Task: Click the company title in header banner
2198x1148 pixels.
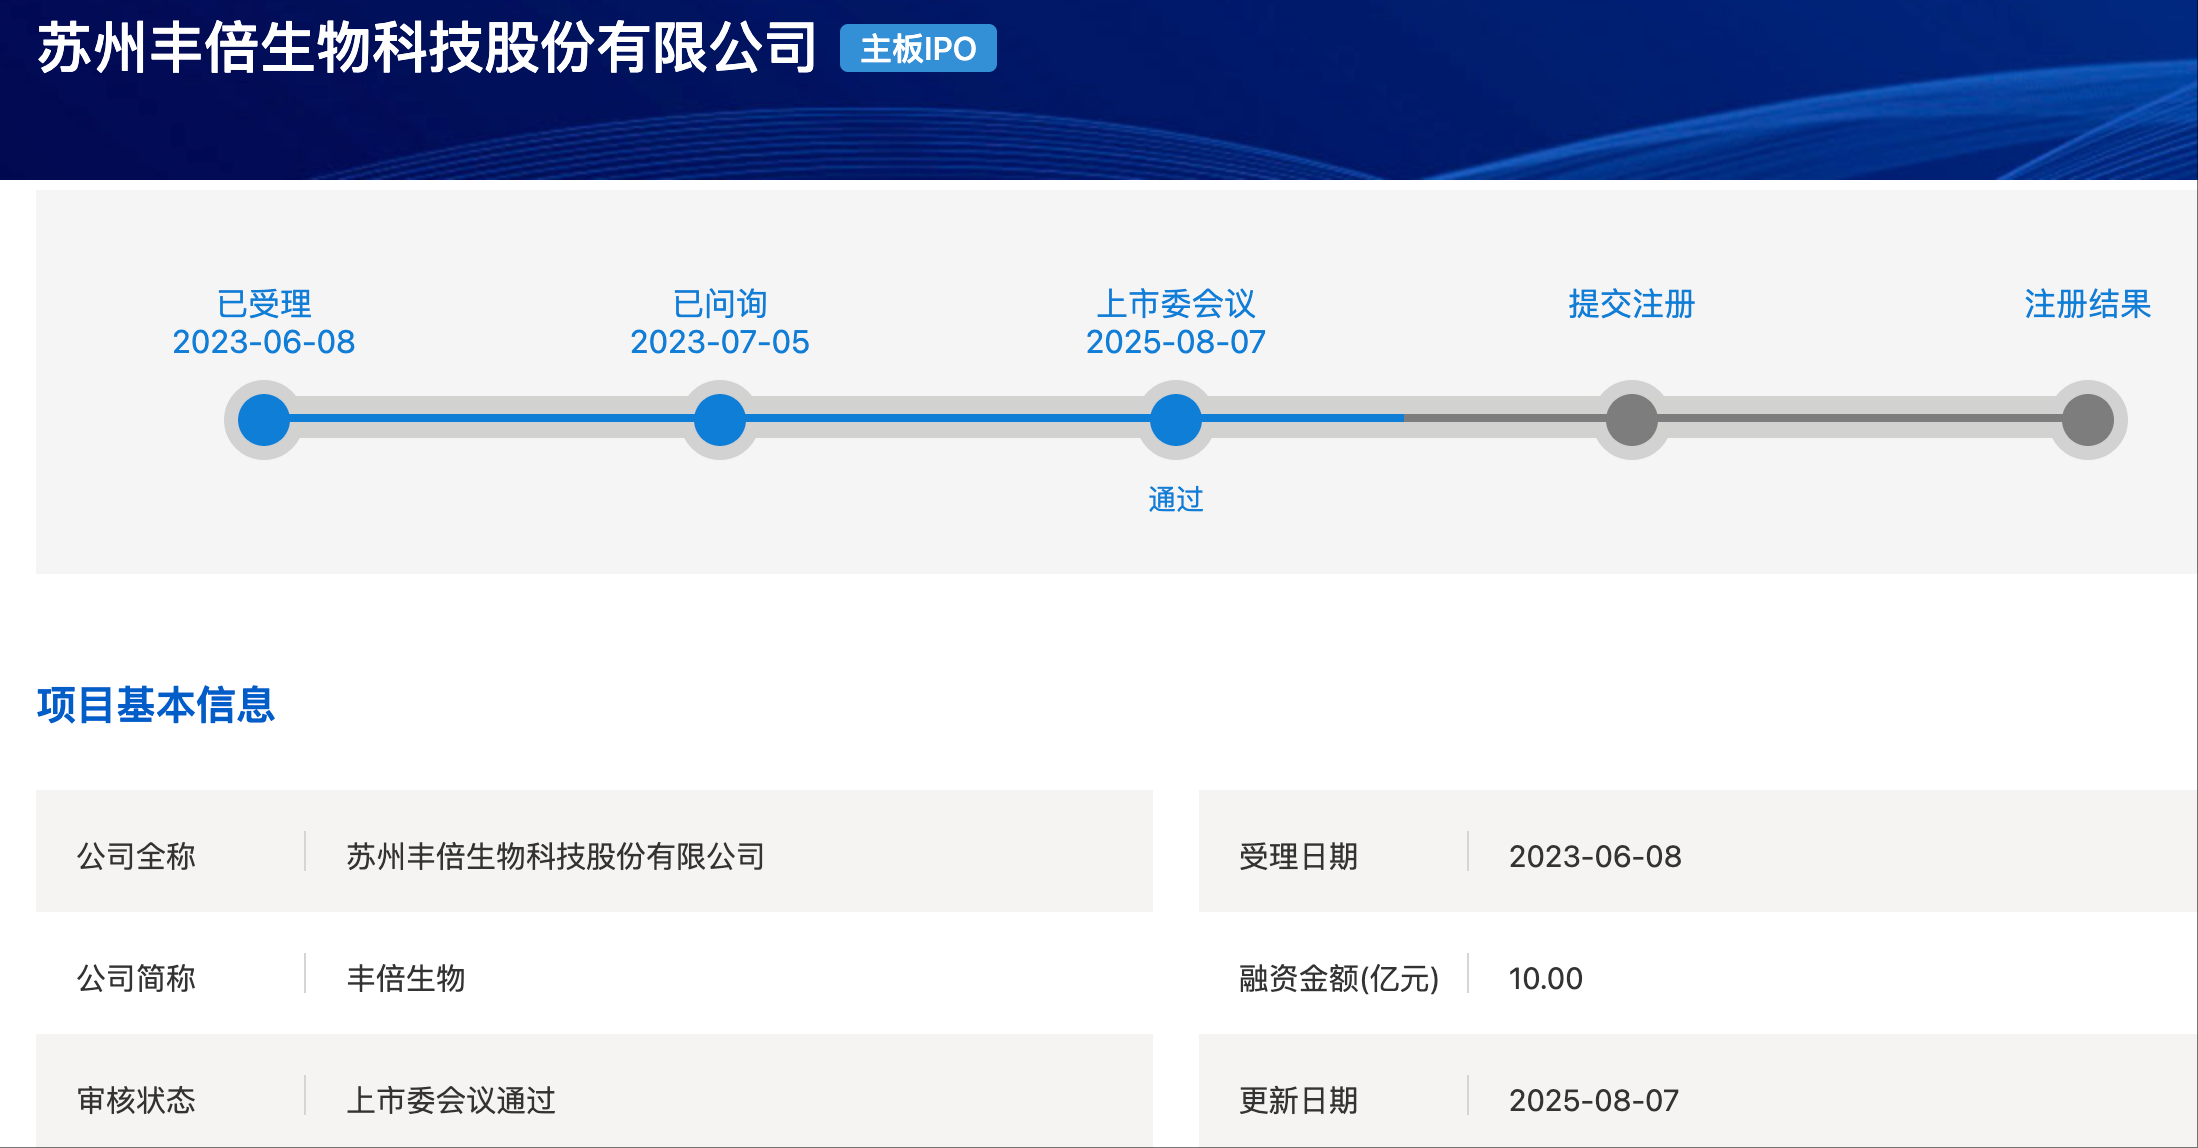Action: (x=428, y=48)
